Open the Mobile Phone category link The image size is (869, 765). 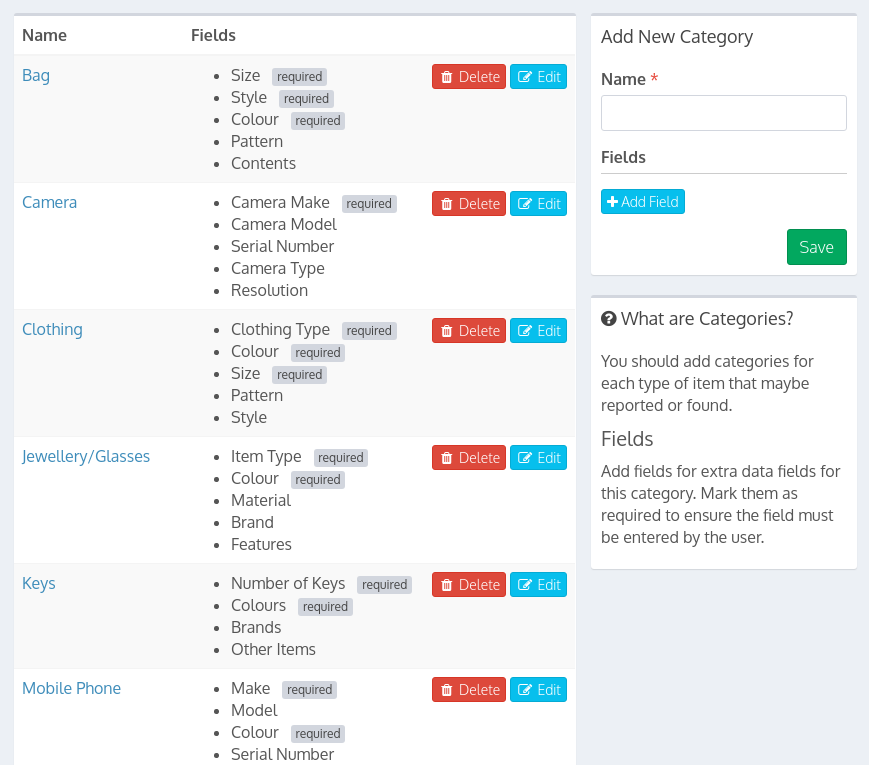[x=71, y=689]
